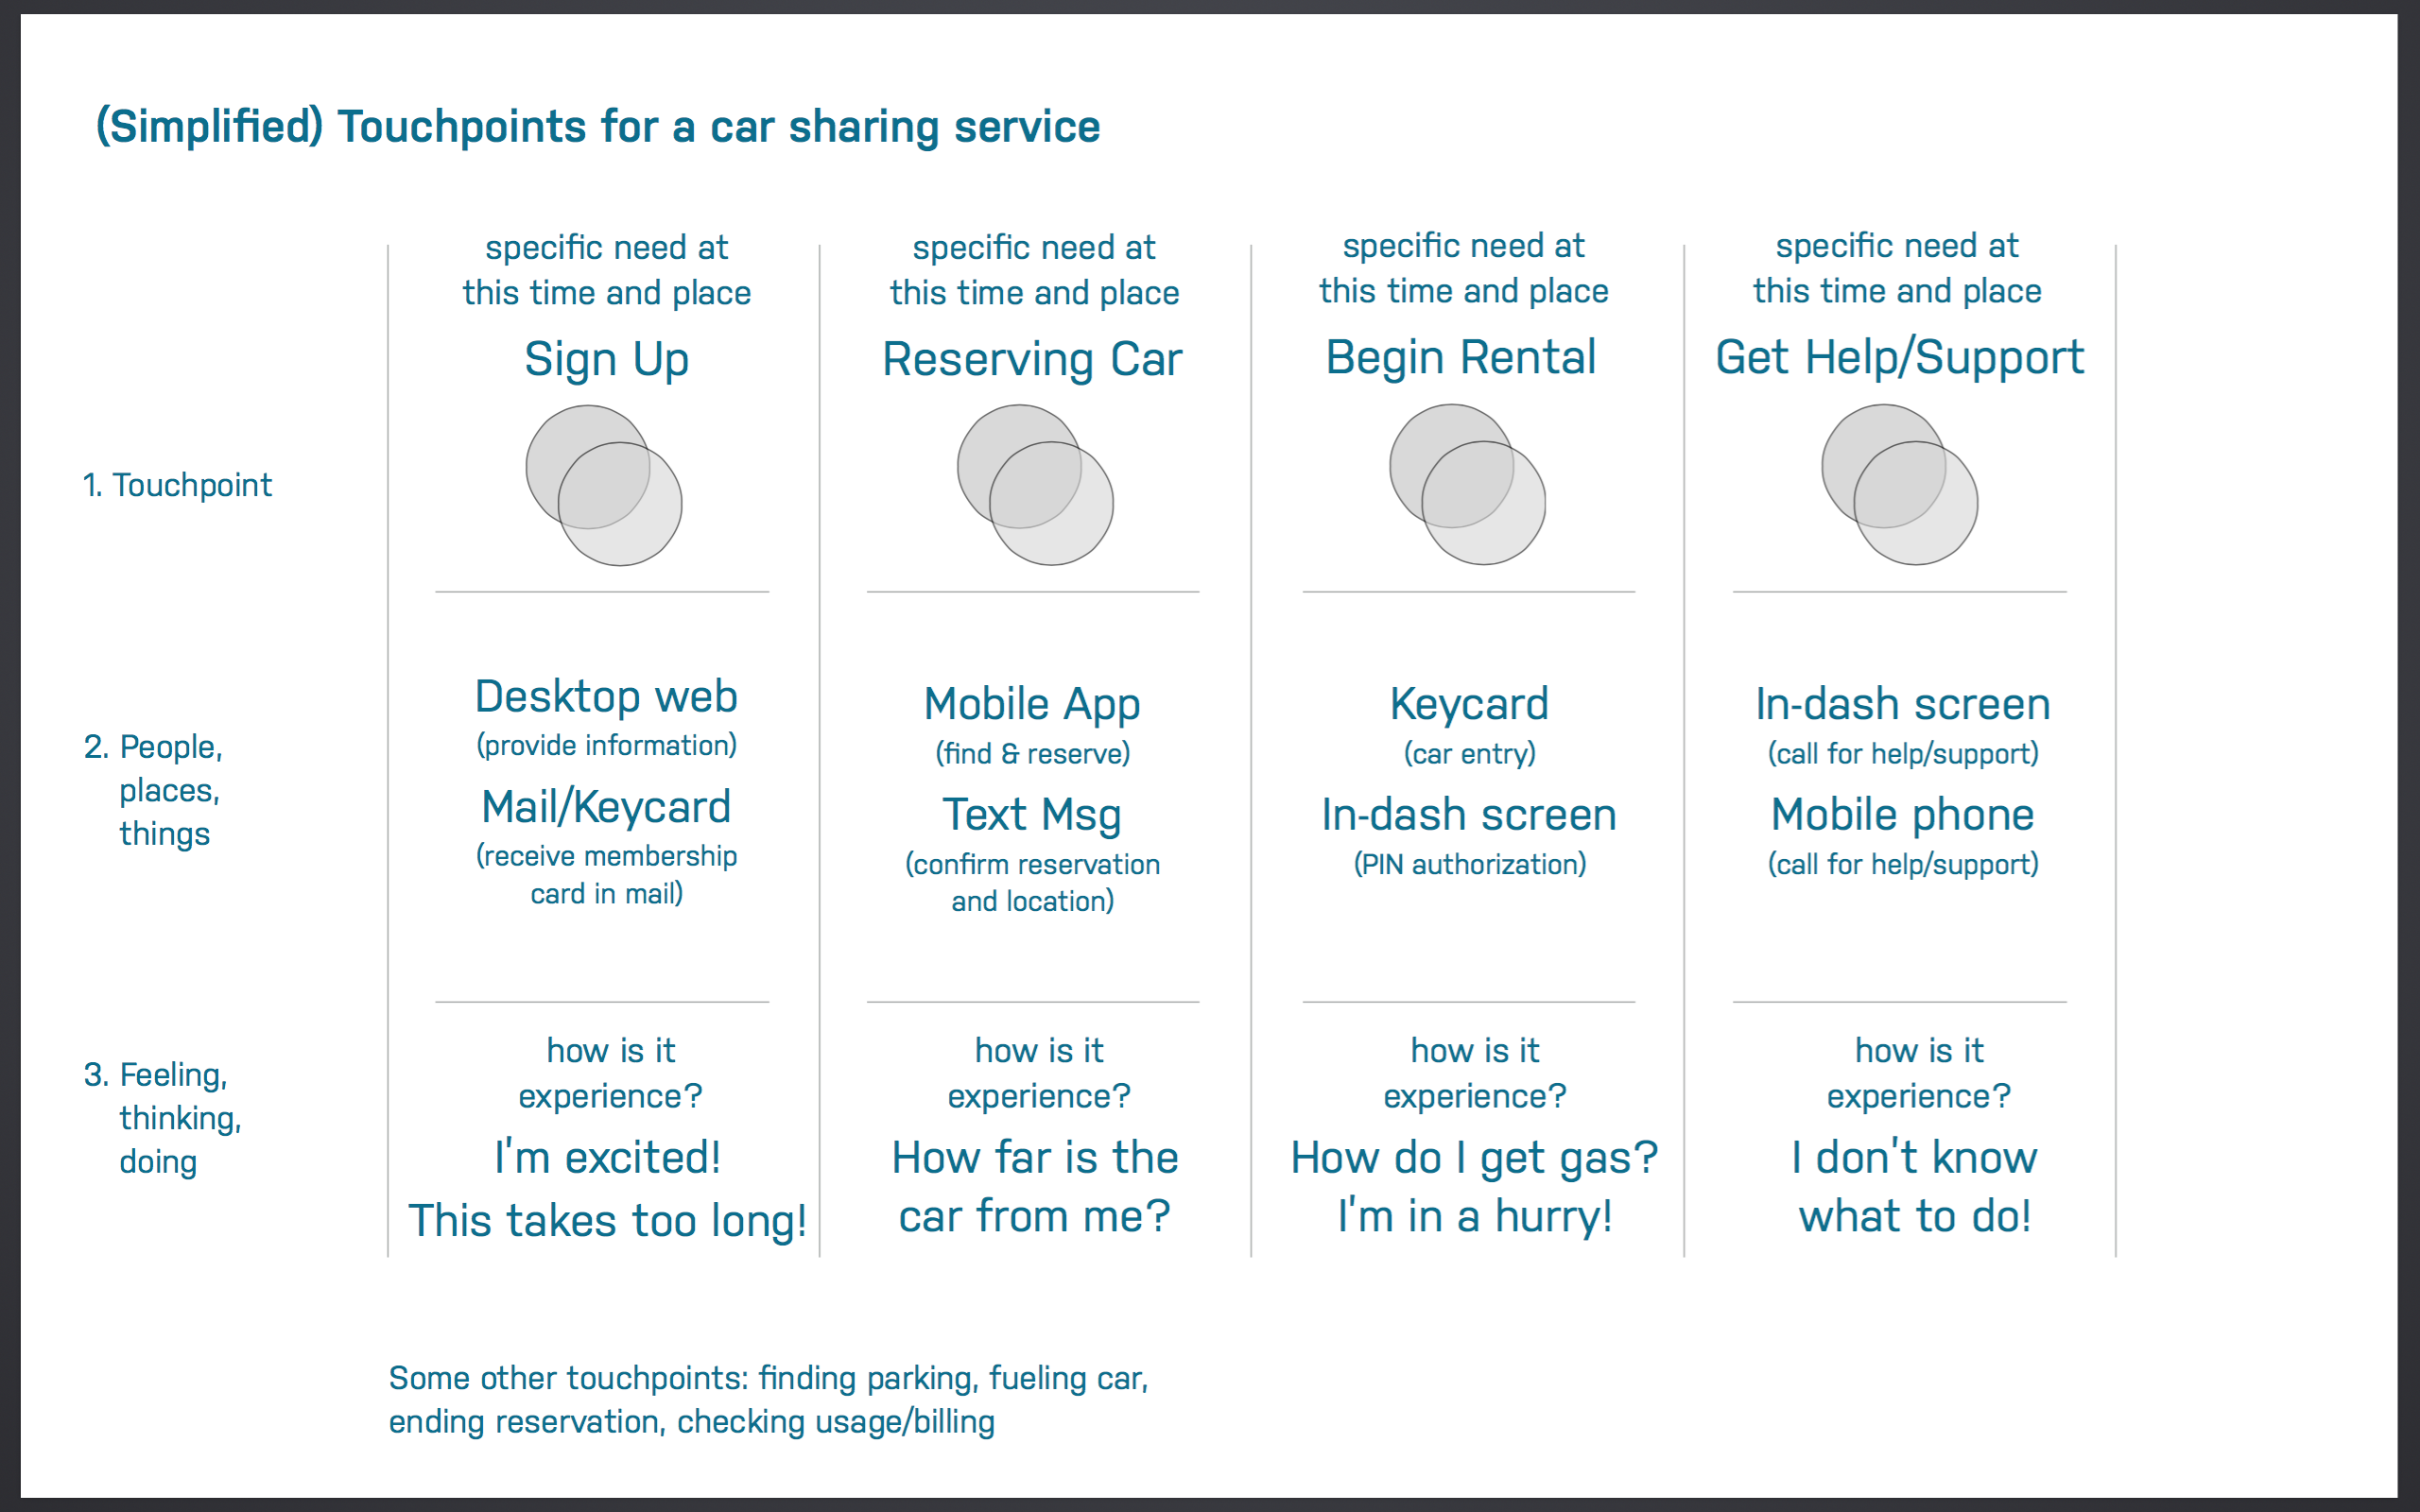Viewport: 2420px width, 1512px height.
Task: Select the "Some other touchpoints" footnote text
Action: pyautogui.click(x=768, y=1400)
